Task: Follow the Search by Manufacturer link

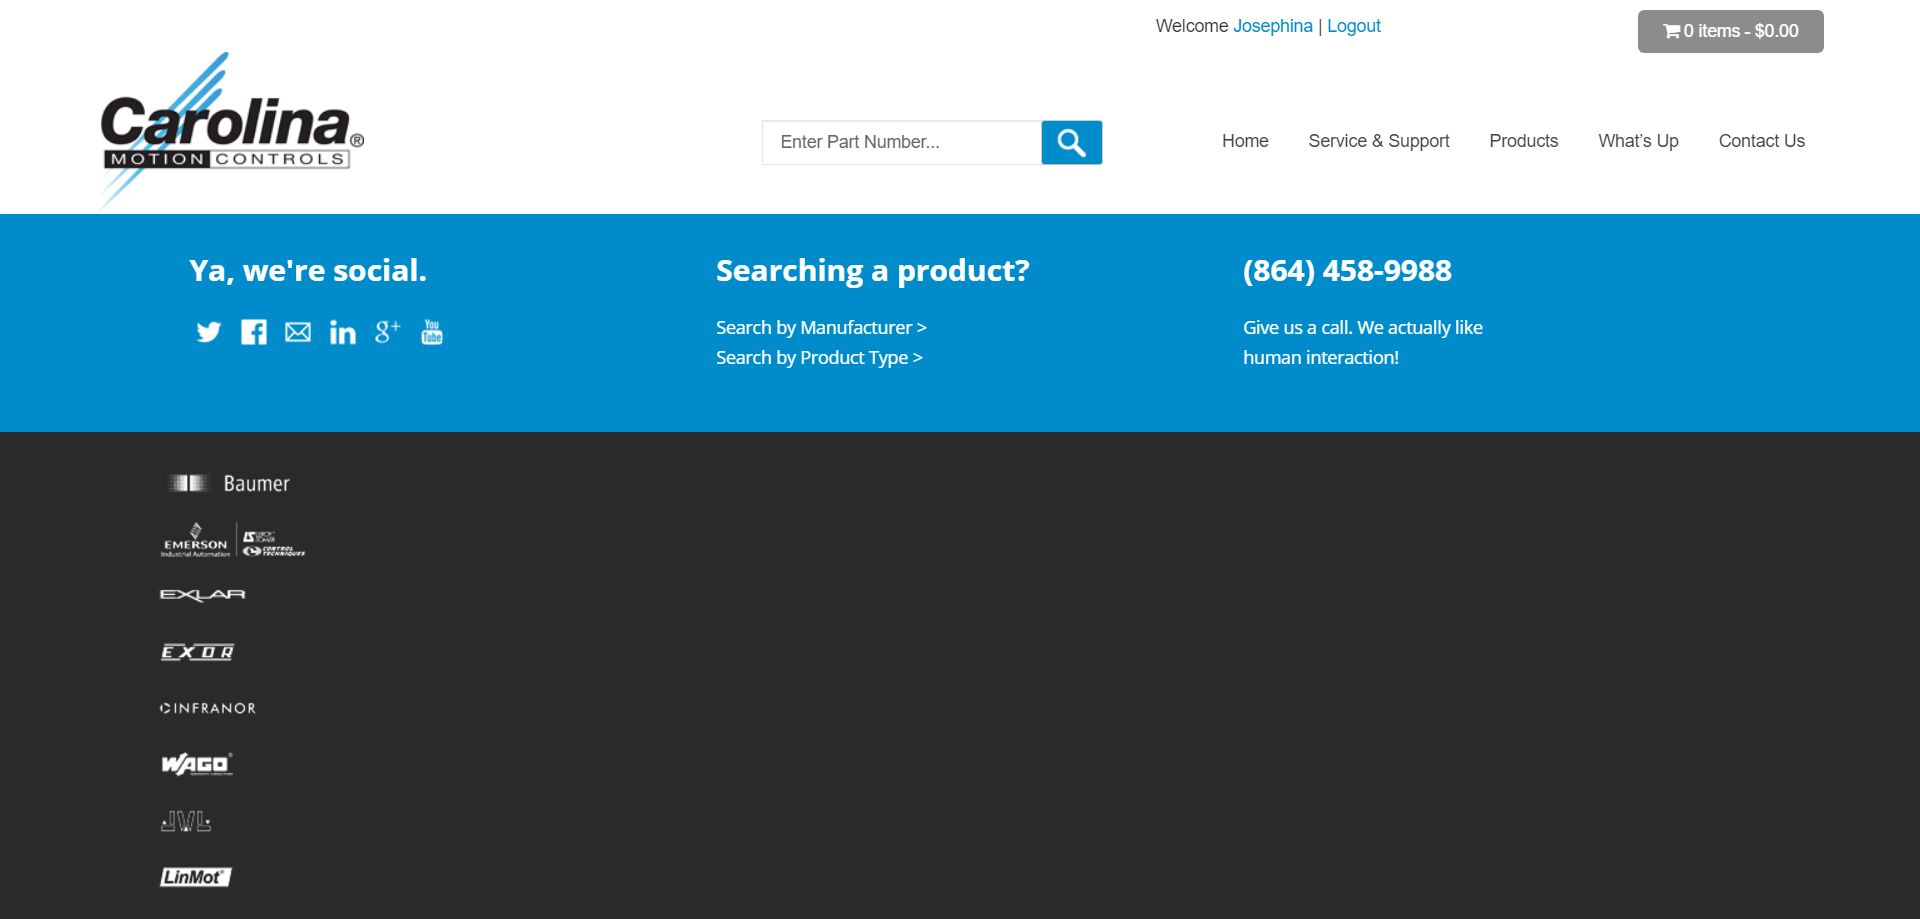Action: pyautogui.click(x=821, y=327)
